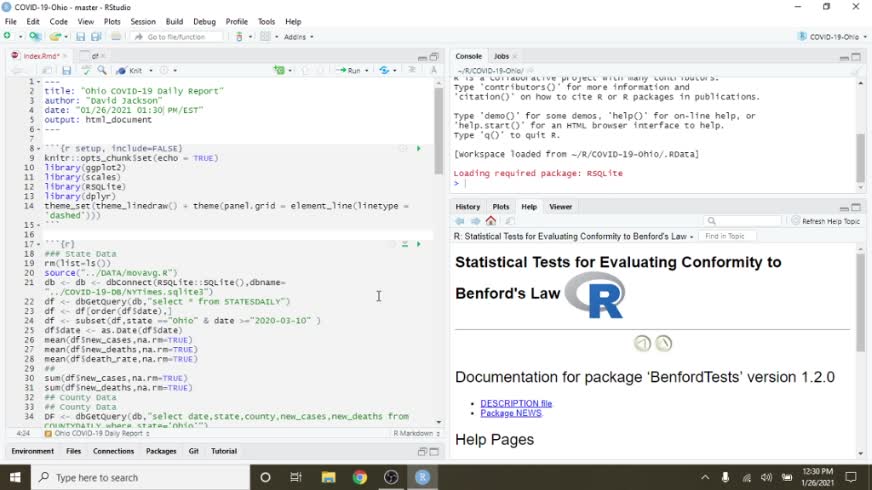Image resolution: width=872 pixels, height=490 pixels.
Task: Run current chunk on line 17
Action: 419,244
